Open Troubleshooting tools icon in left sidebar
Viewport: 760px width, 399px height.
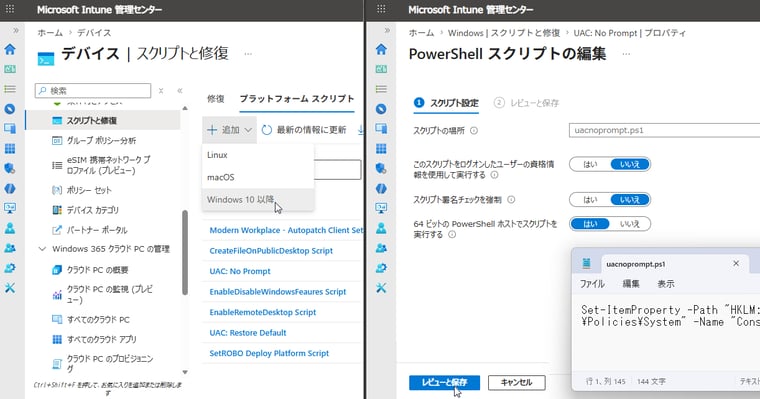click(10, 288)
